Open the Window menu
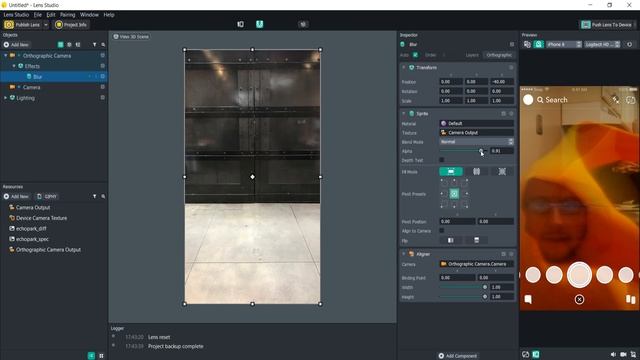The width and height of the screenshot is (640, 360). 89,15
